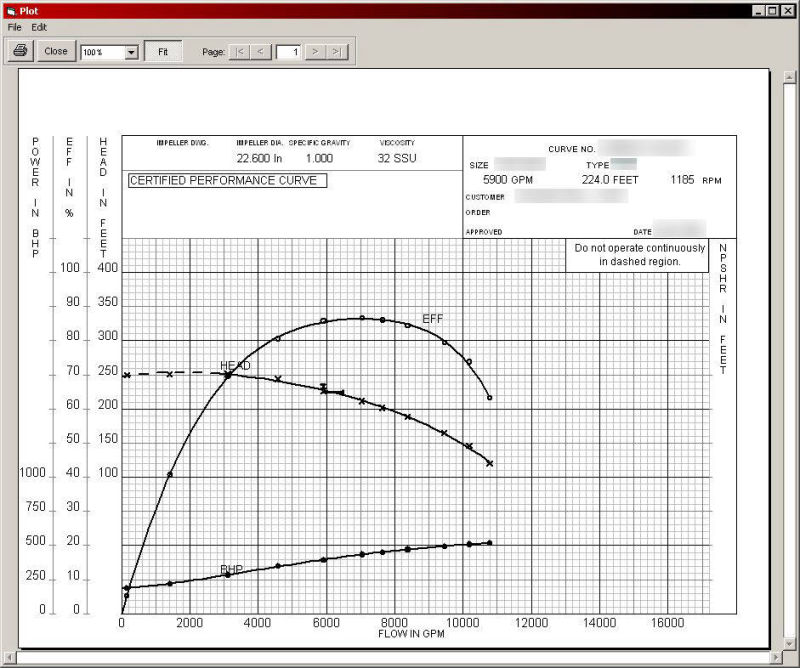The height and width of the screenshot is (668, 800).
Task: Click the printer icon in the toolbar
Action: coord(20,51)
